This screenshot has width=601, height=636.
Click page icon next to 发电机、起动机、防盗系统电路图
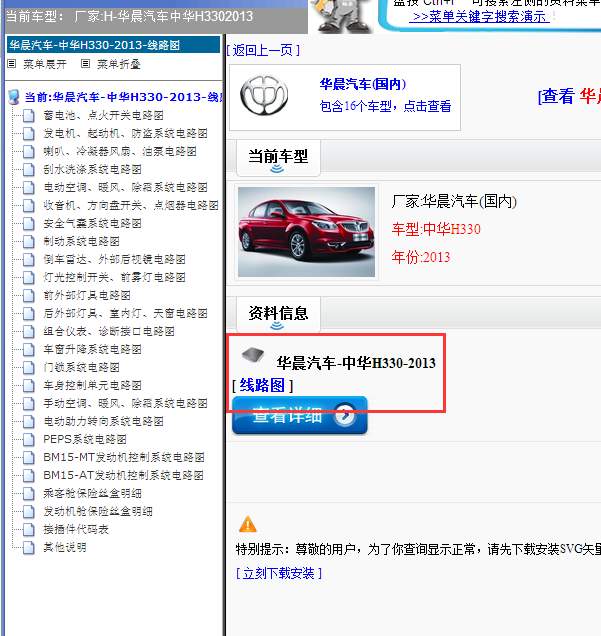pos(28,133)
